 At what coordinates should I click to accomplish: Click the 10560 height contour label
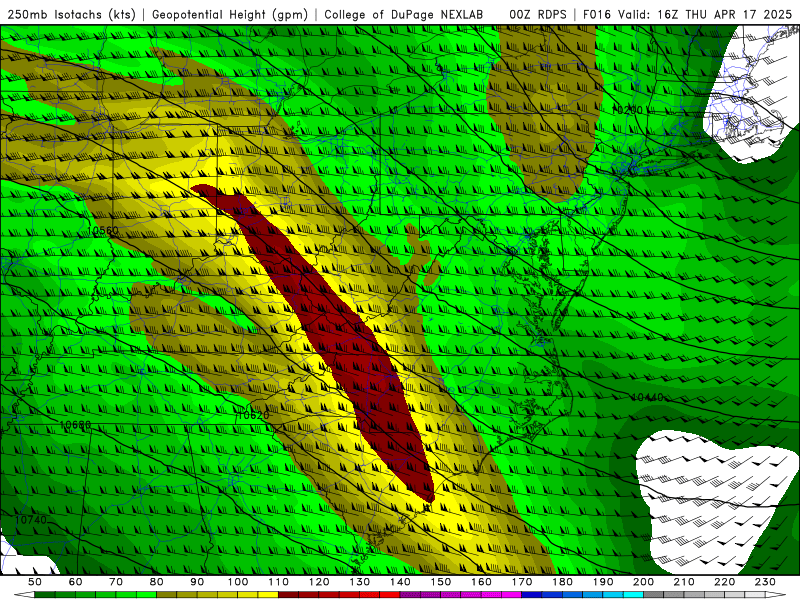[103, 231]
